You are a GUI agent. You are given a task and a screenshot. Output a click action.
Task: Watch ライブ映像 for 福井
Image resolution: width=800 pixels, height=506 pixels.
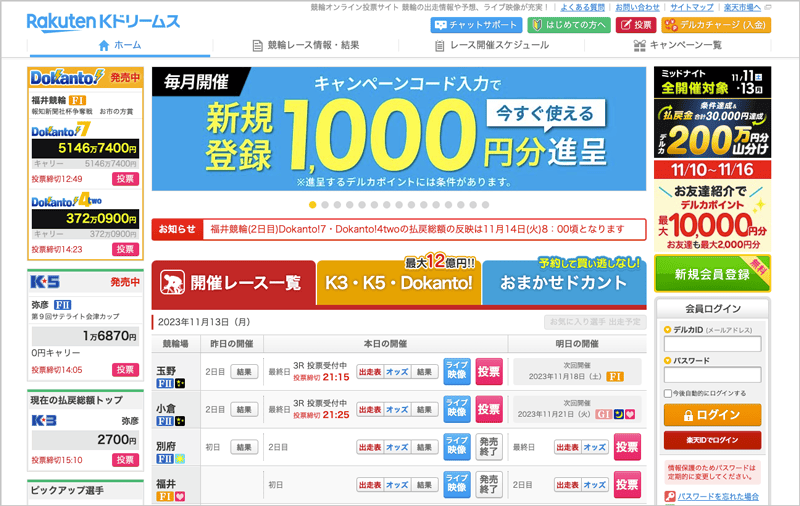[x=457, y=484]
